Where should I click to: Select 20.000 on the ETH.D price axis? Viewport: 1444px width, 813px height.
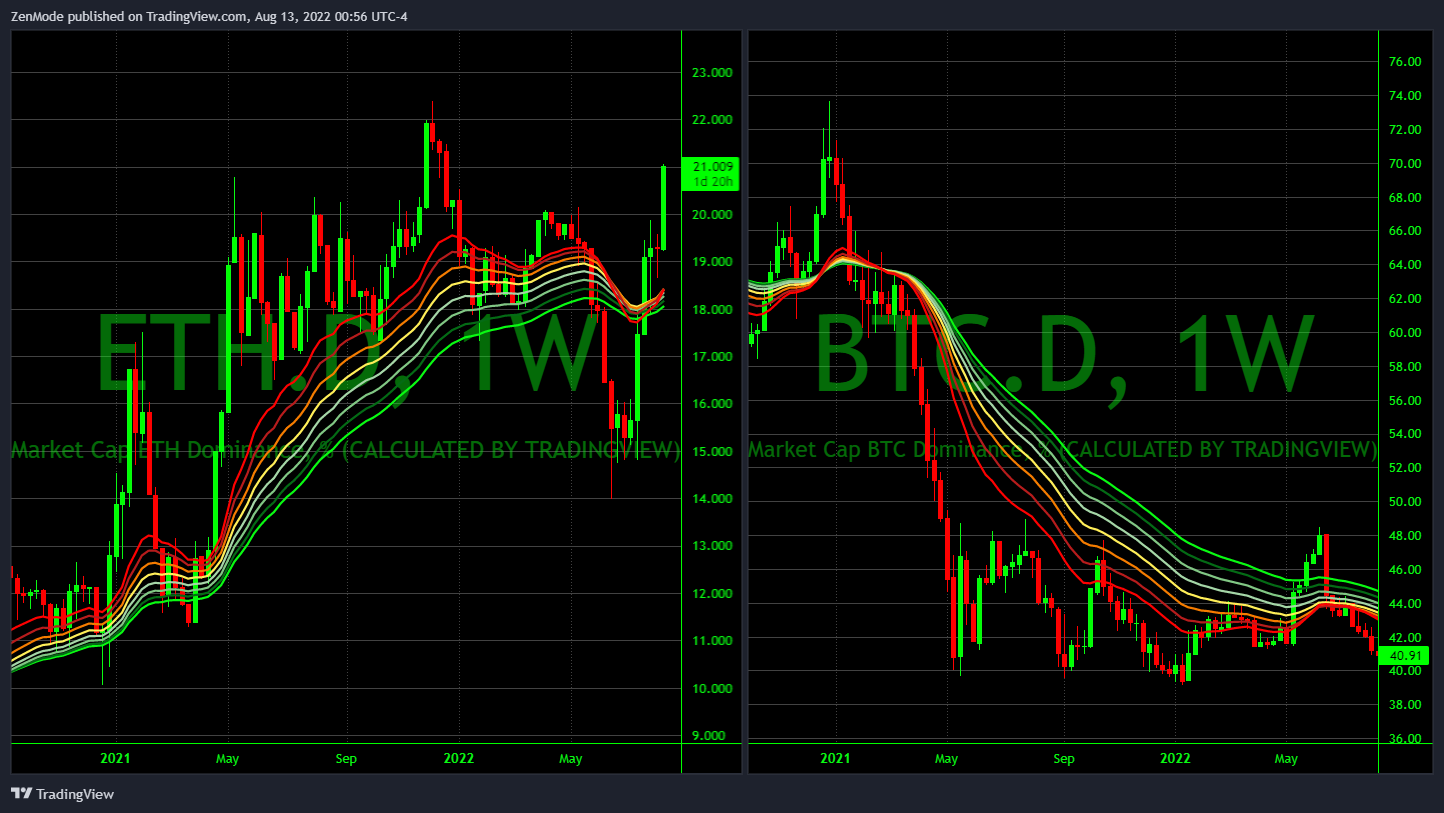tap(713, 214)
